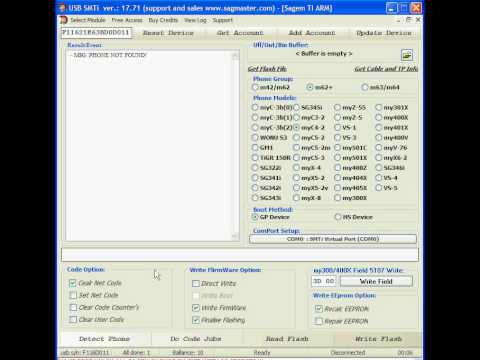The height and width of the screenshot is (360, 480).
Task: Select the m63/m64 phone group
Action: pyautogui.click(x=365, y=87)
